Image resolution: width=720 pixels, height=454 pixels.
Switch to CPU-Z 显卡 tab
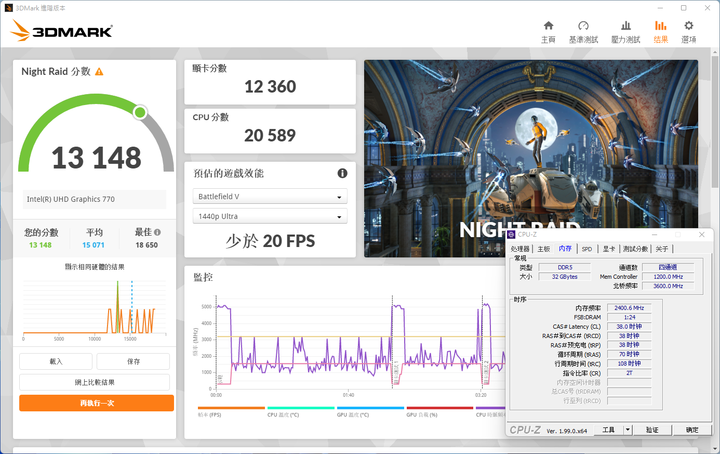click(x=609, y=249)
